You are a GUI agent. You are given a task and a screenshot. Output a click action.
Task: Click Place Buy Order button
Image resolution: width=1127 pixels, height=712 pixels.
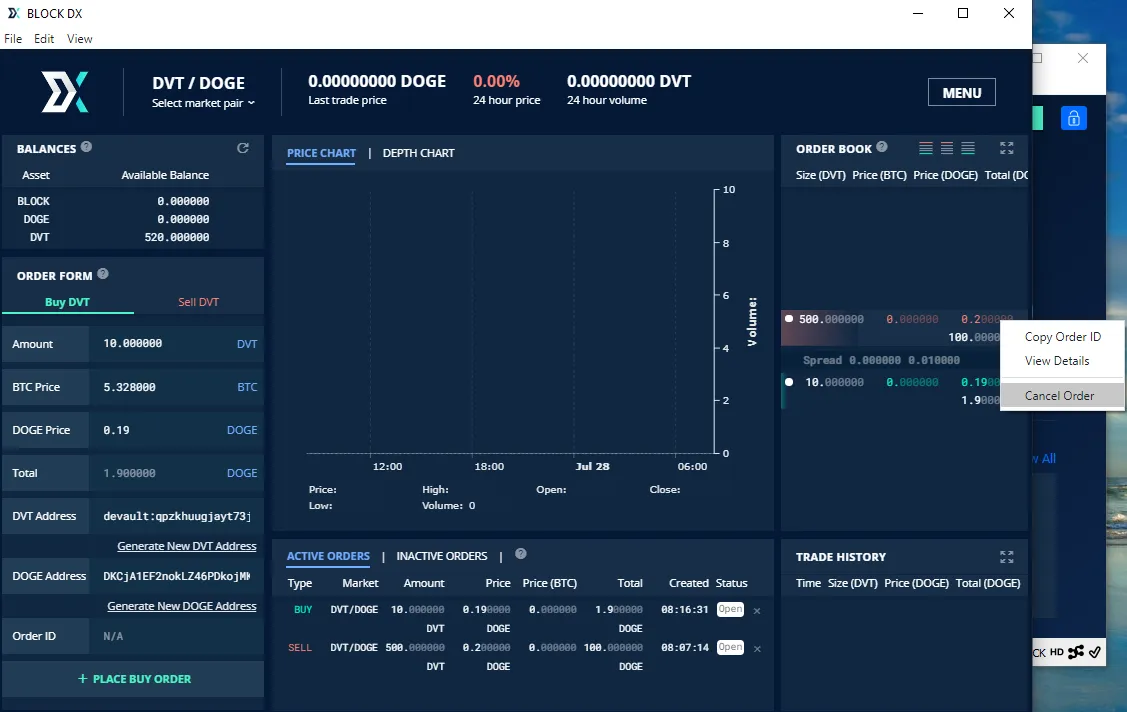point(134,679)
